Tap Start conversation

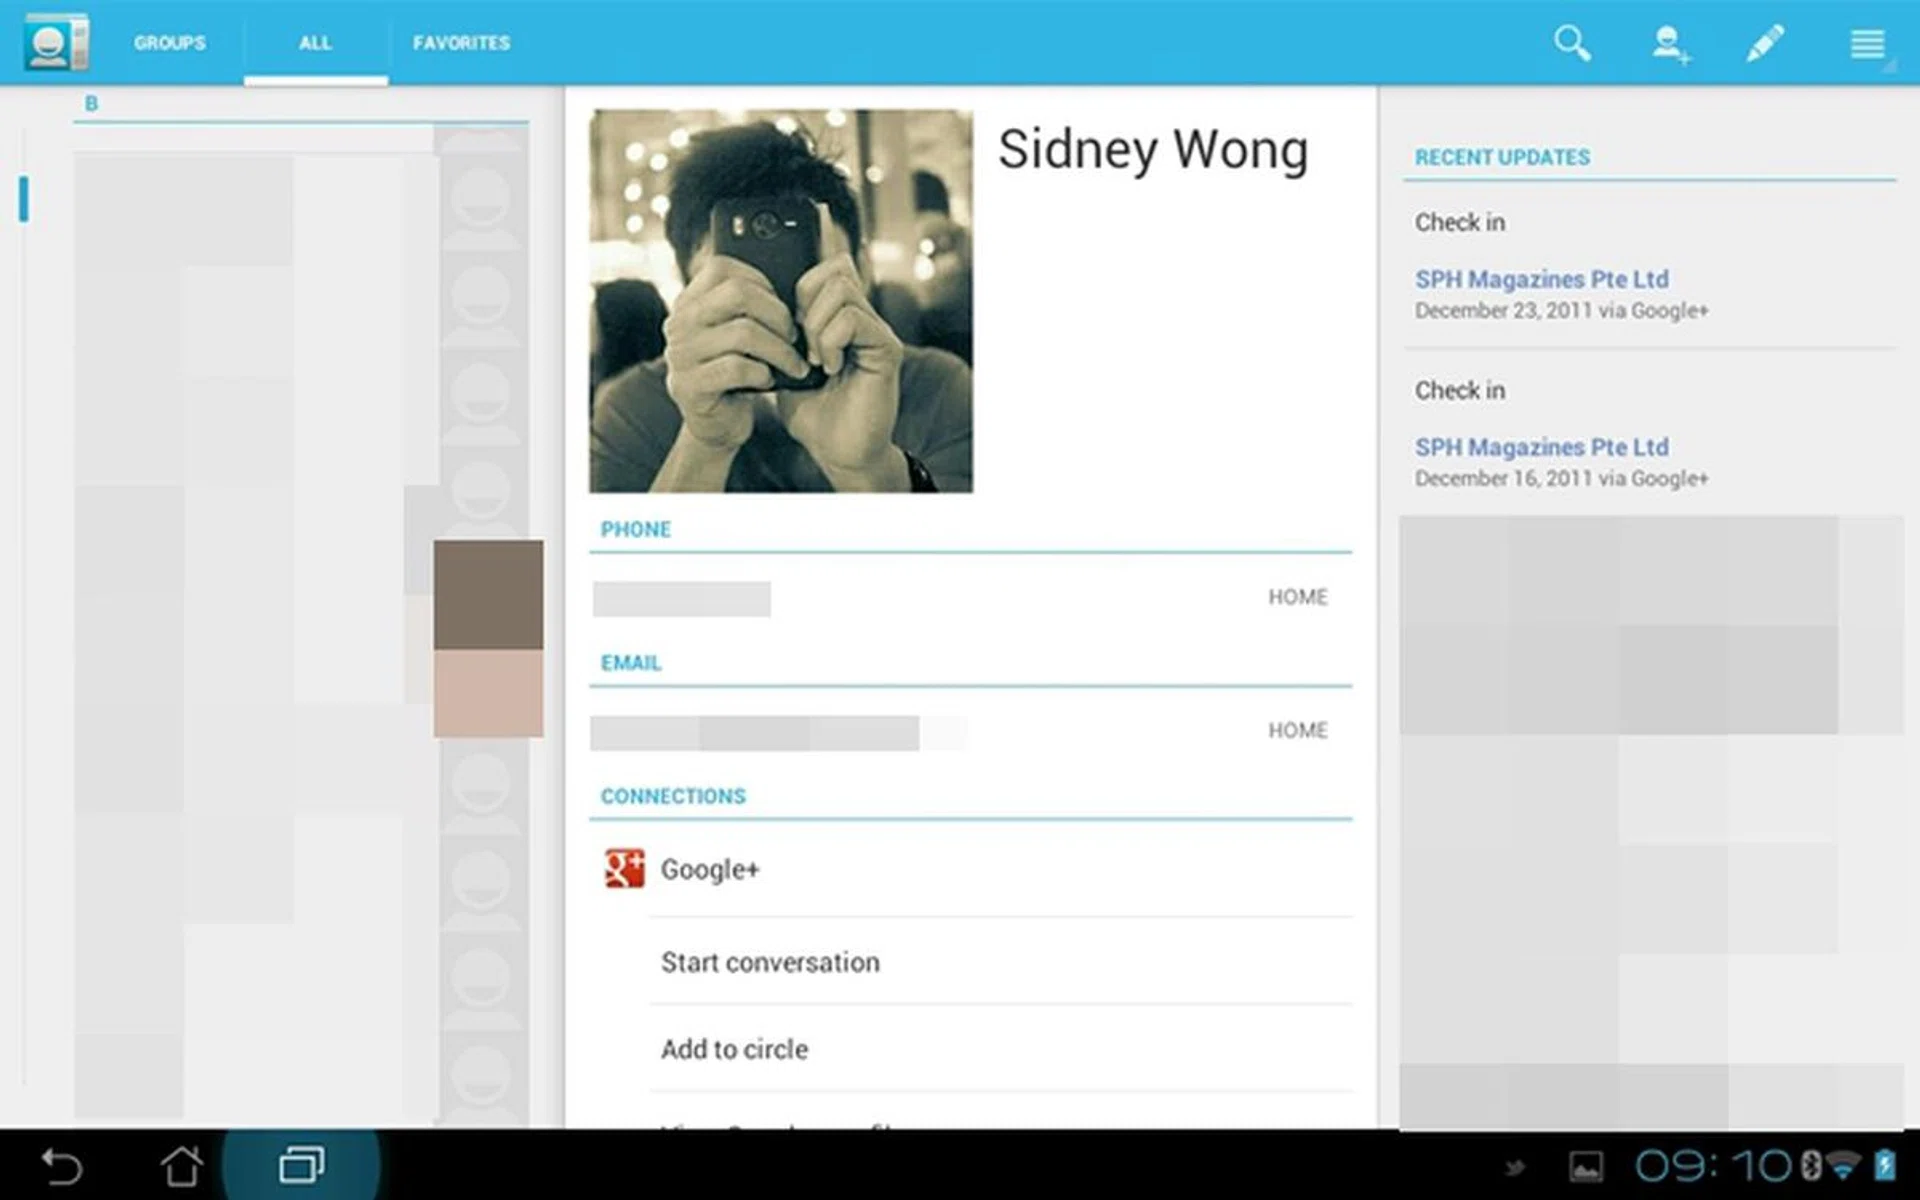[770, 962]
